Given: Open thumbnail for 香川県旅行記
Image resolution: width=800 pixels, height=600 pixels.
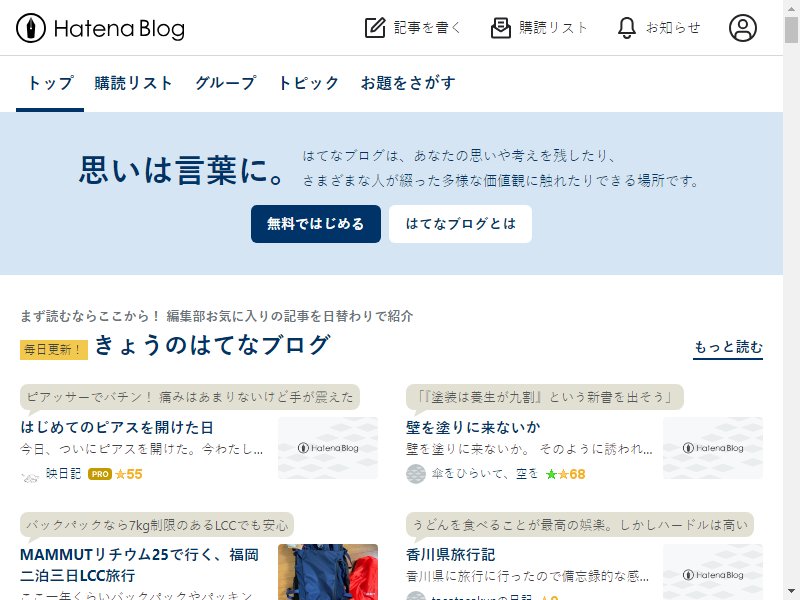Looking at the screenshot, I should click(x=713, y=572).
